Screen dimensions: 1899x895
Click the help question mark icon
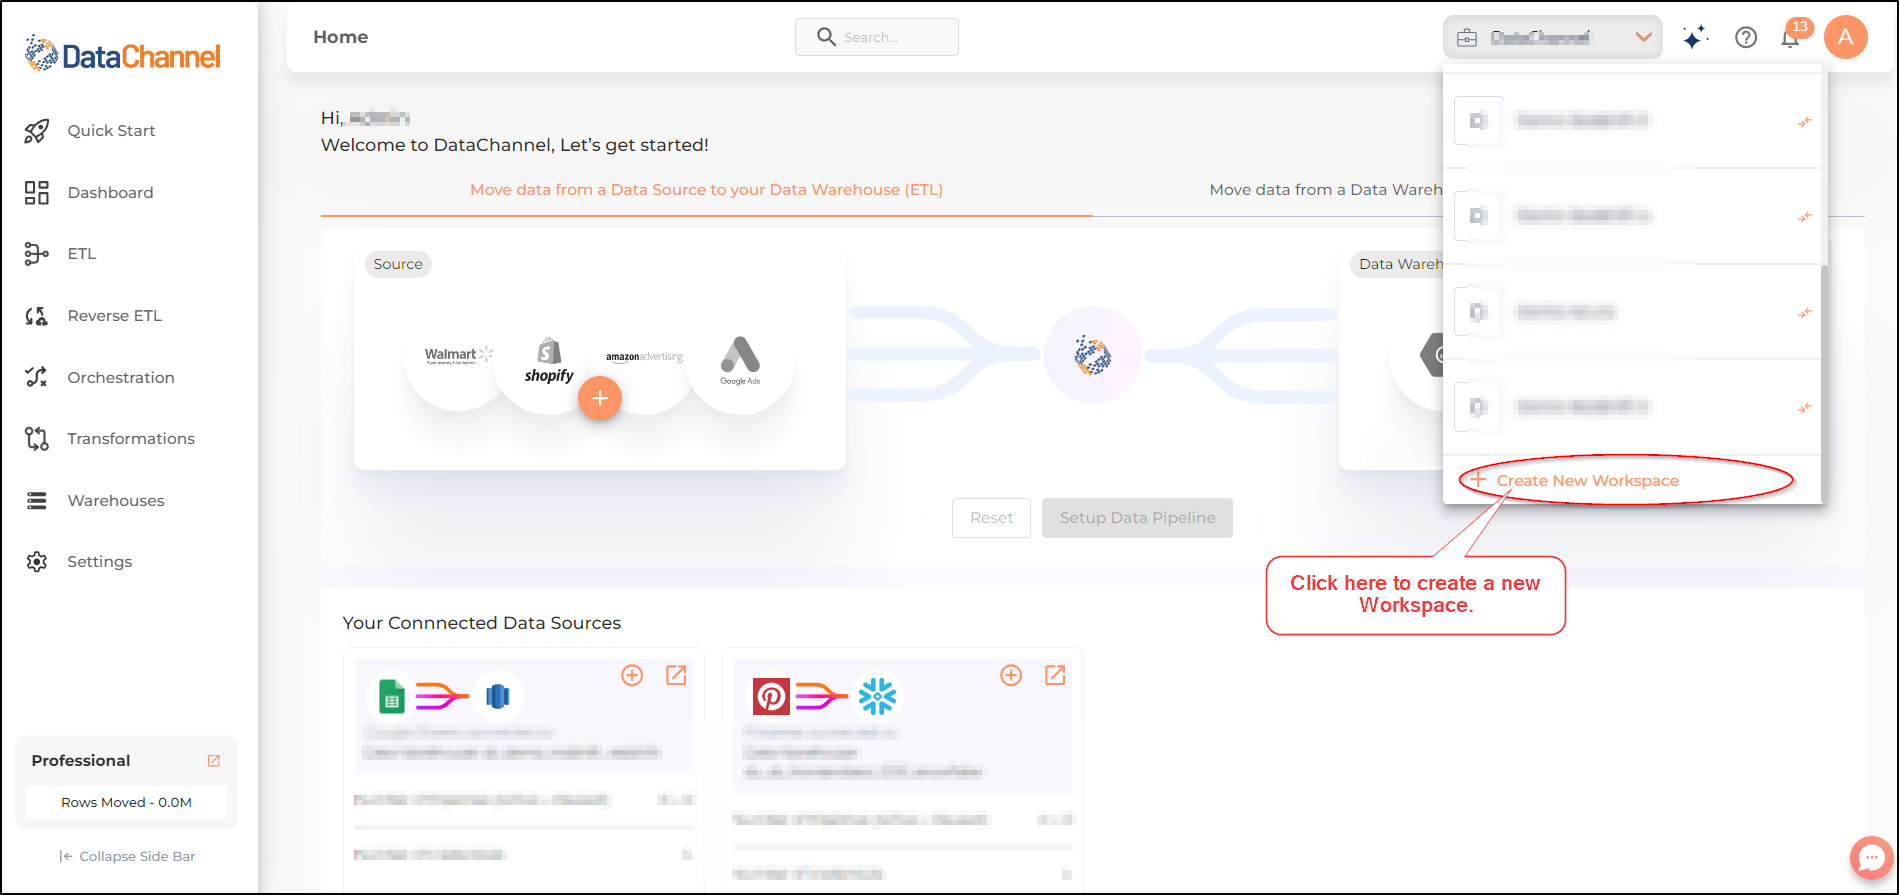tap(1746, 38)
